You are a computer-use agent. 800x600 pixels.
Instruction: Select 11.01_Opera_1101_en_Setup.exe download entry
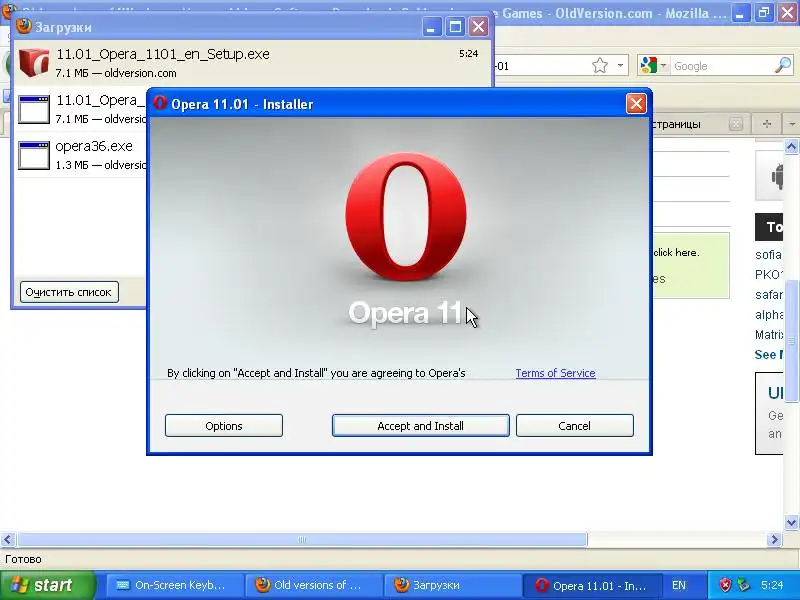click(x=252, y=63)
